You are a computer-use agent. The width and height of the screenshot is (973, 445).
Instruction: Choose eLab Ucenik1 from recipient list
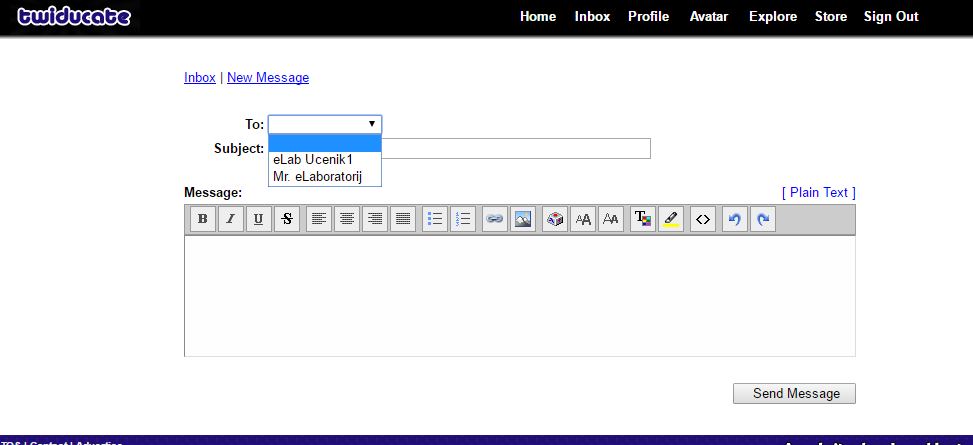pos(313,159)
